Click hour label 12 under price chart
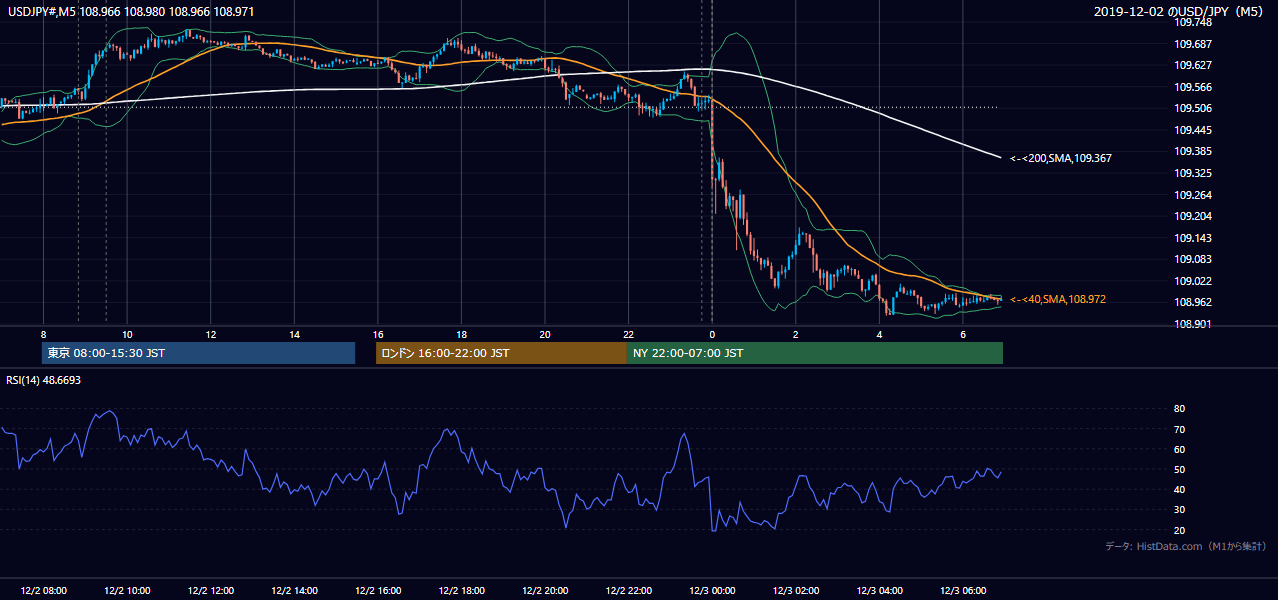1278x600 pixels. pos(210,334)
